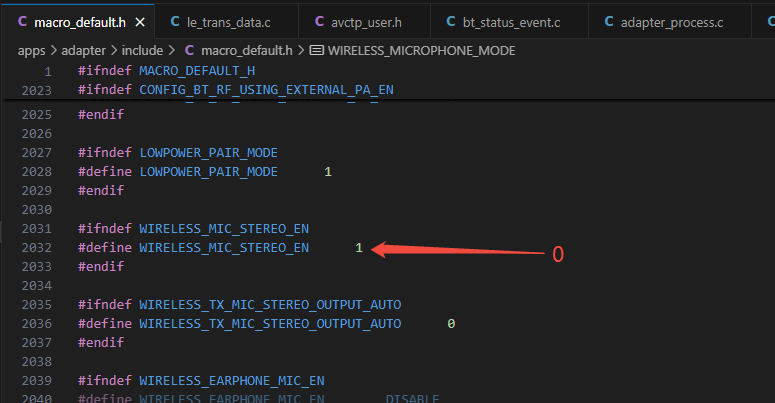Click line number 2036 in the gutter
Screen dimensions: 775x403
37,323
